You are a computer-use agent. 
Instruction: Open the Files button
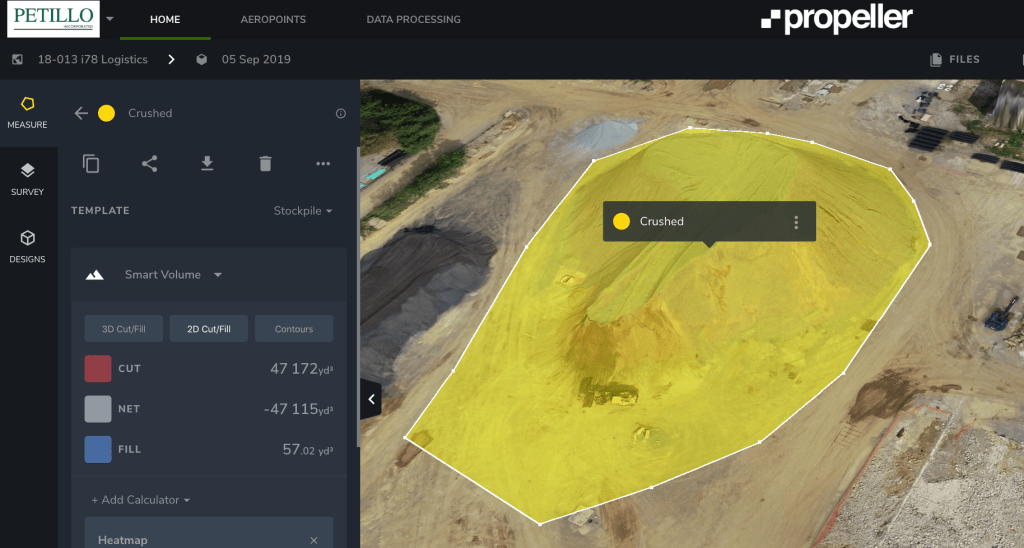[955, 60]
